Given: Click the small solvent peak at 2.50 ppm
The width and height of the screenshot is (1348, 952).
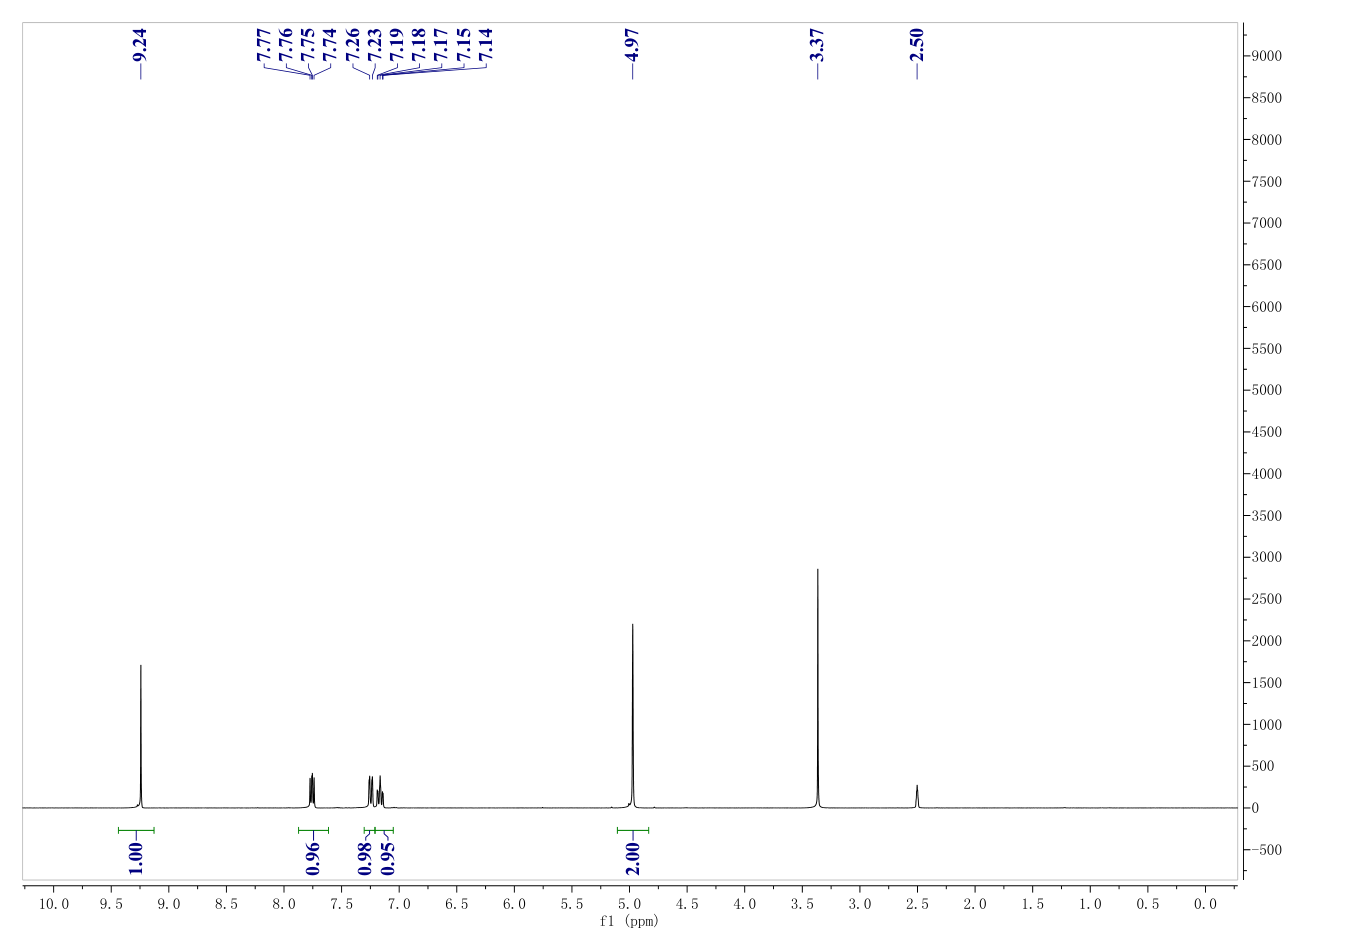Looking at the screenshot, I should coord(917,796).
